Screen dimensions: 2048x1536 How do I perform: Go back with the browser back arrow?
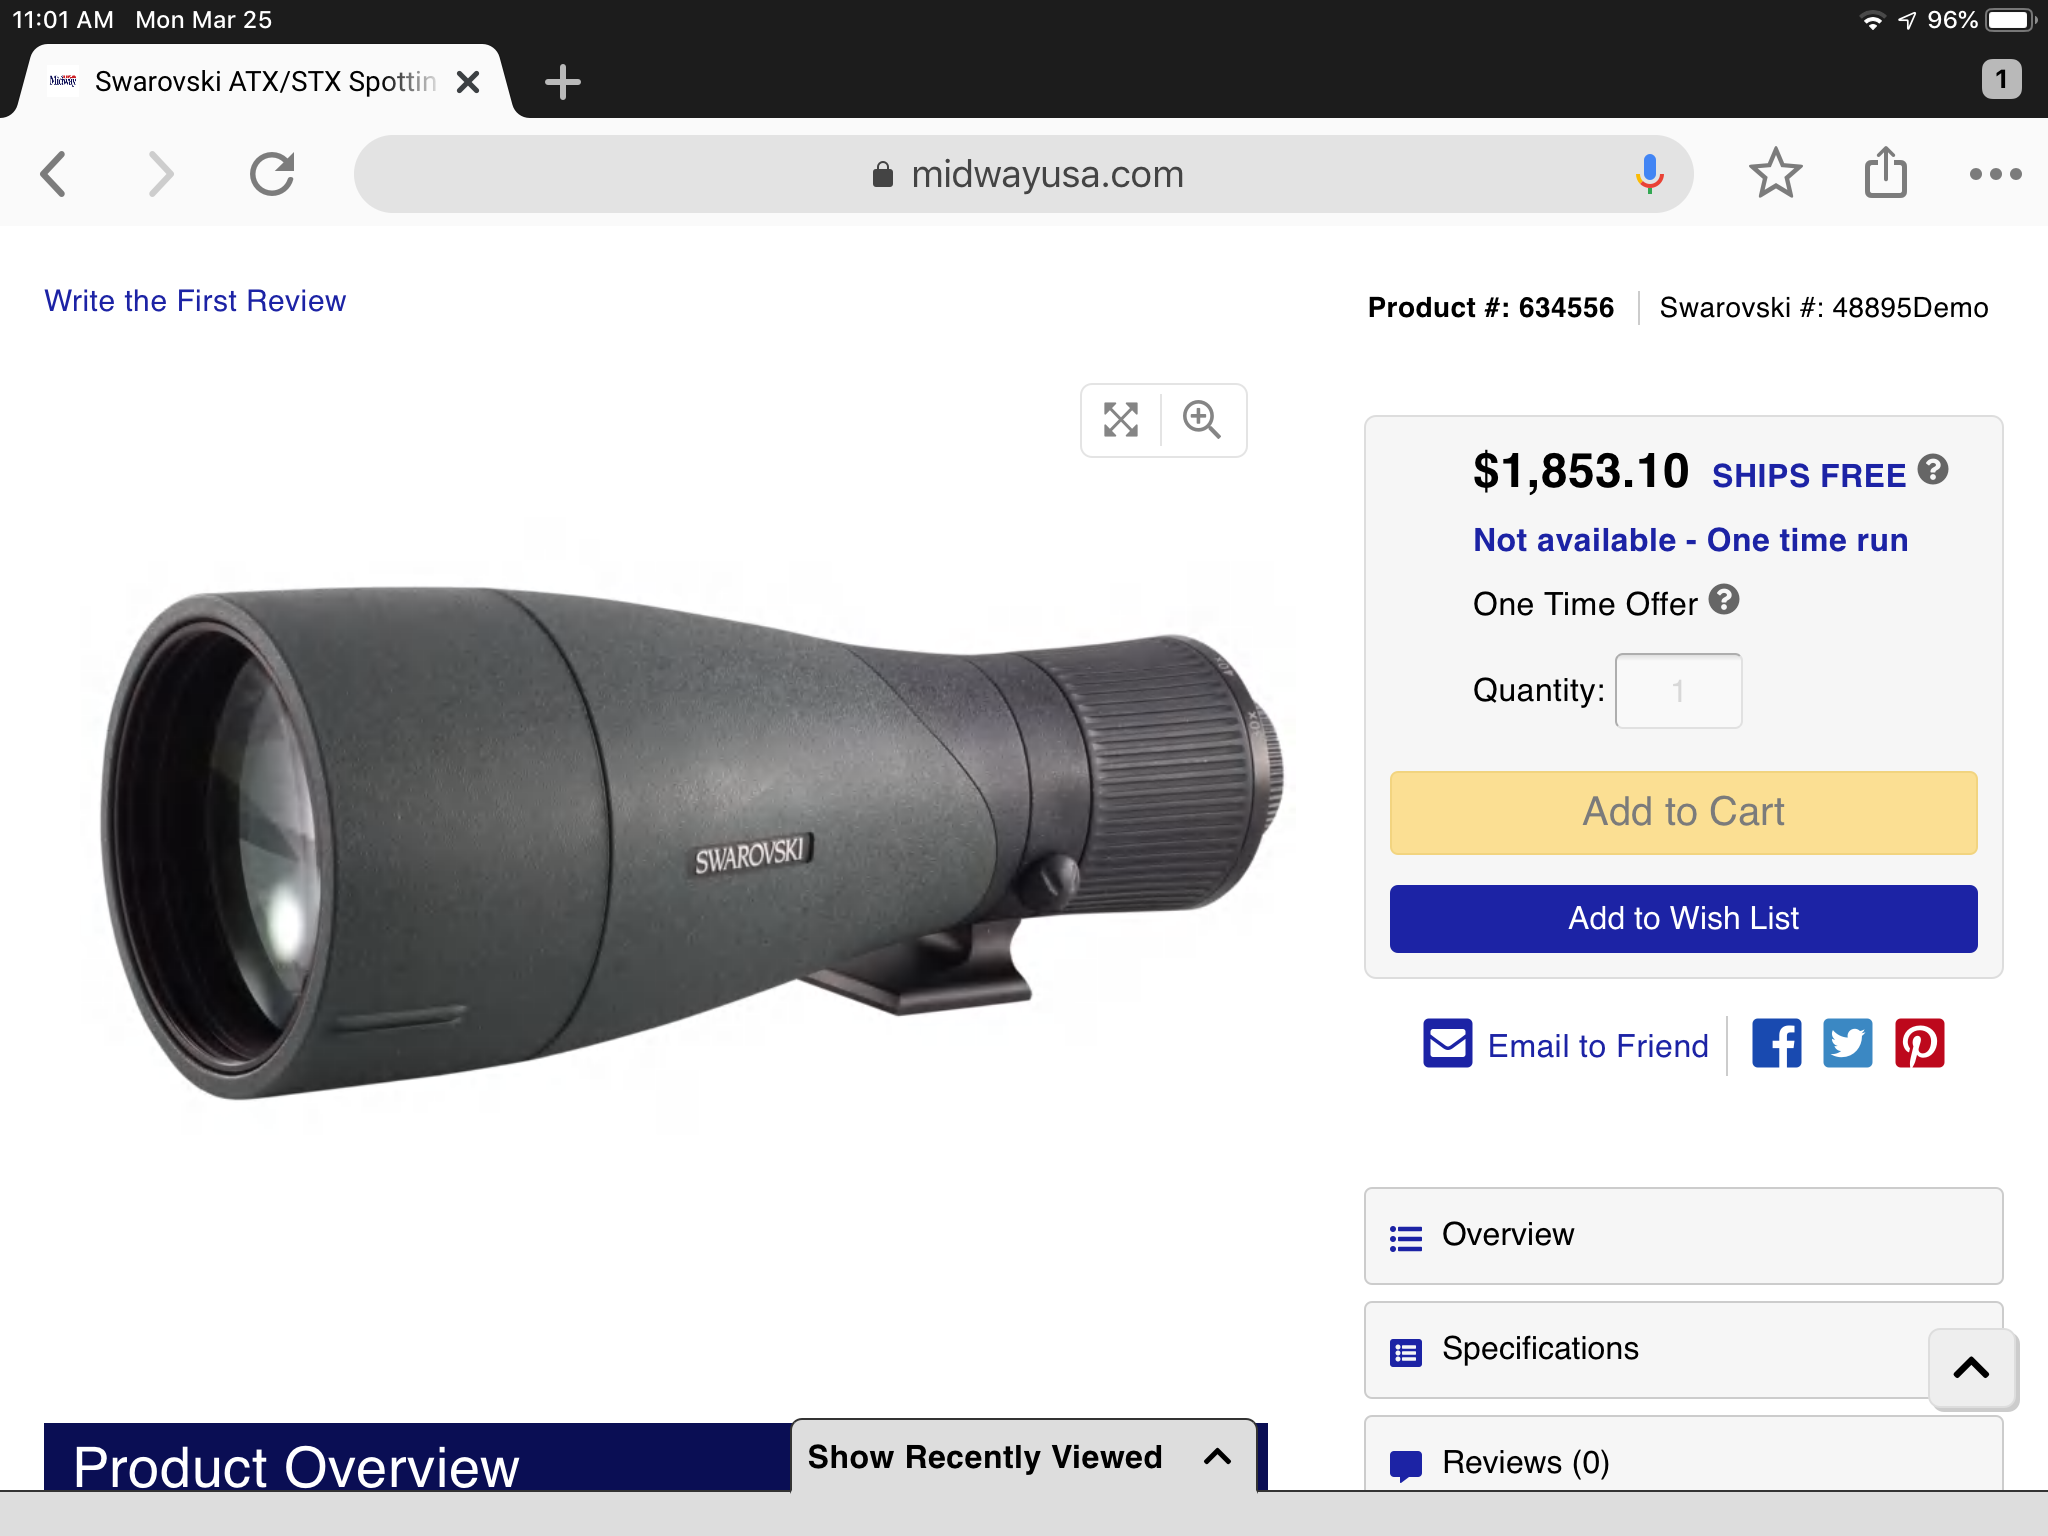[54, 174]
